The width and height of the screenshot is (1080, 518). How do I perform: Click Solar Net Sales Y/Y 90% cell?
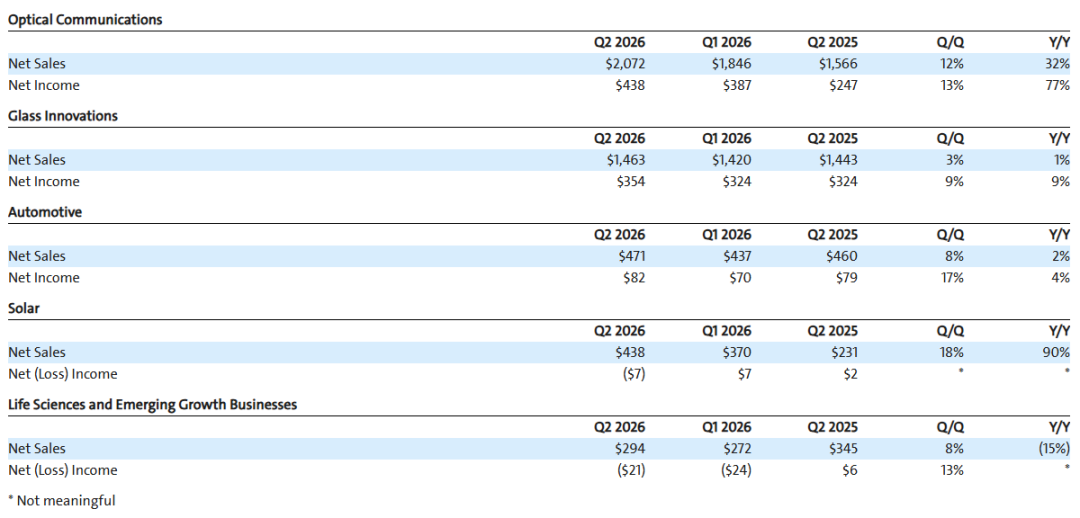pyautogui.click(x=1058, y=353)
